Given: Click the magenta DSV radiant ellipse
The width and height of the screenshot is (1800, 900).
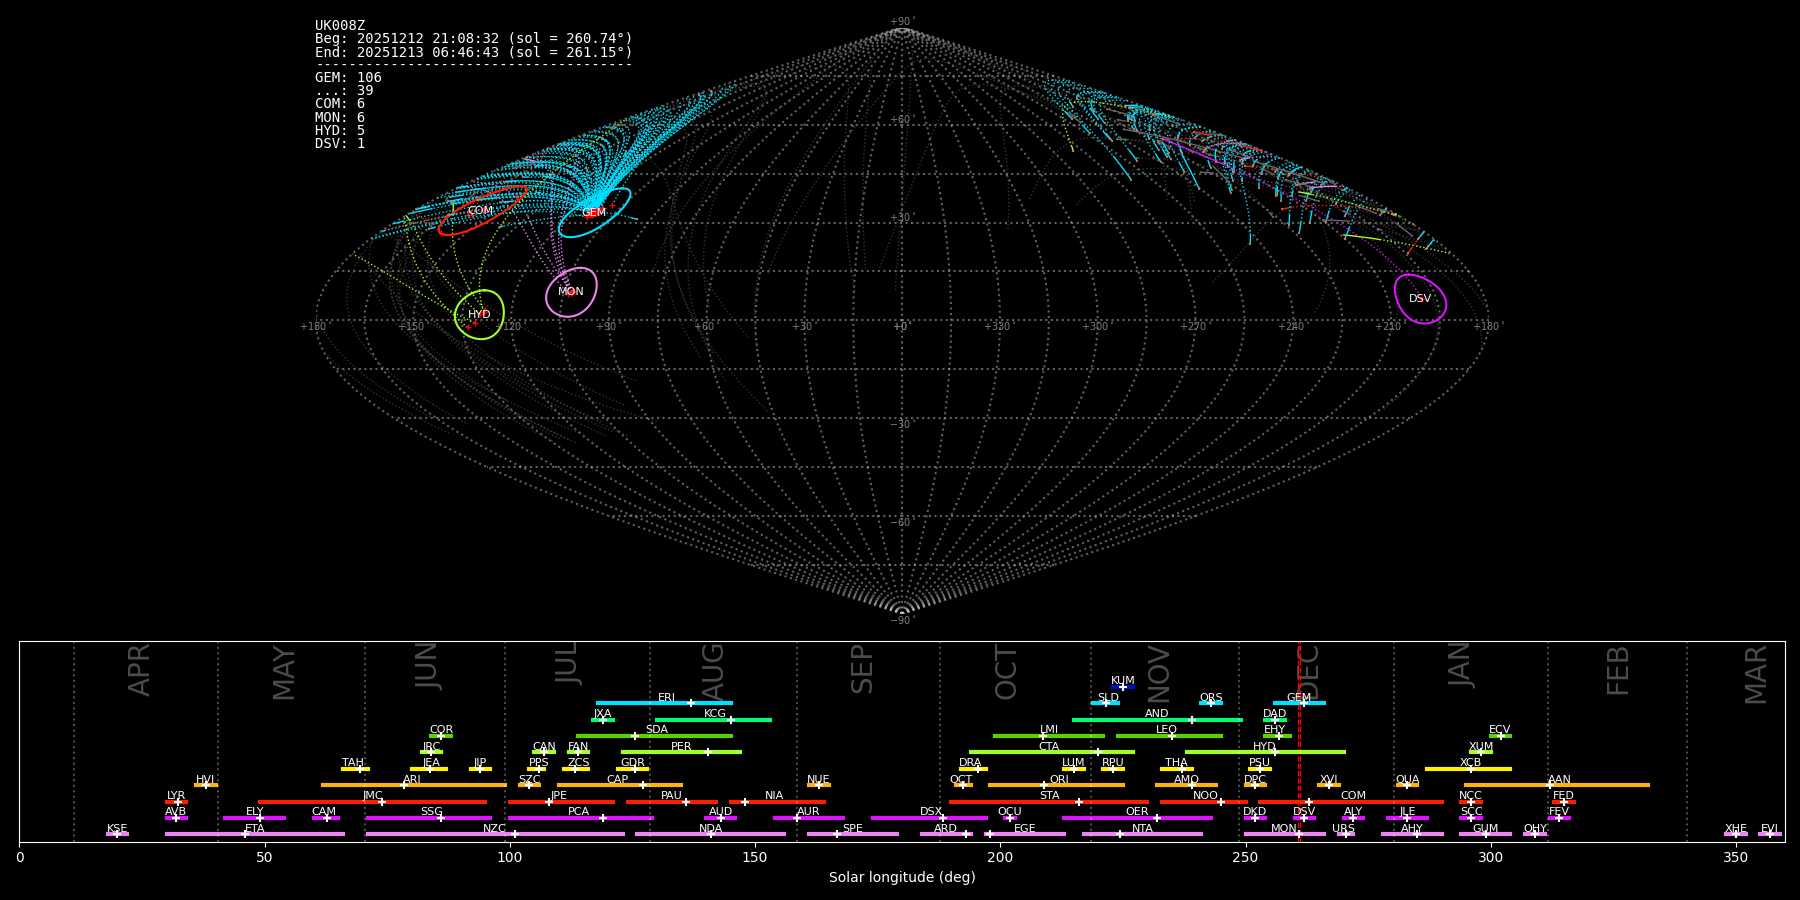Looking at the screenshot, I should point(1420,299).
